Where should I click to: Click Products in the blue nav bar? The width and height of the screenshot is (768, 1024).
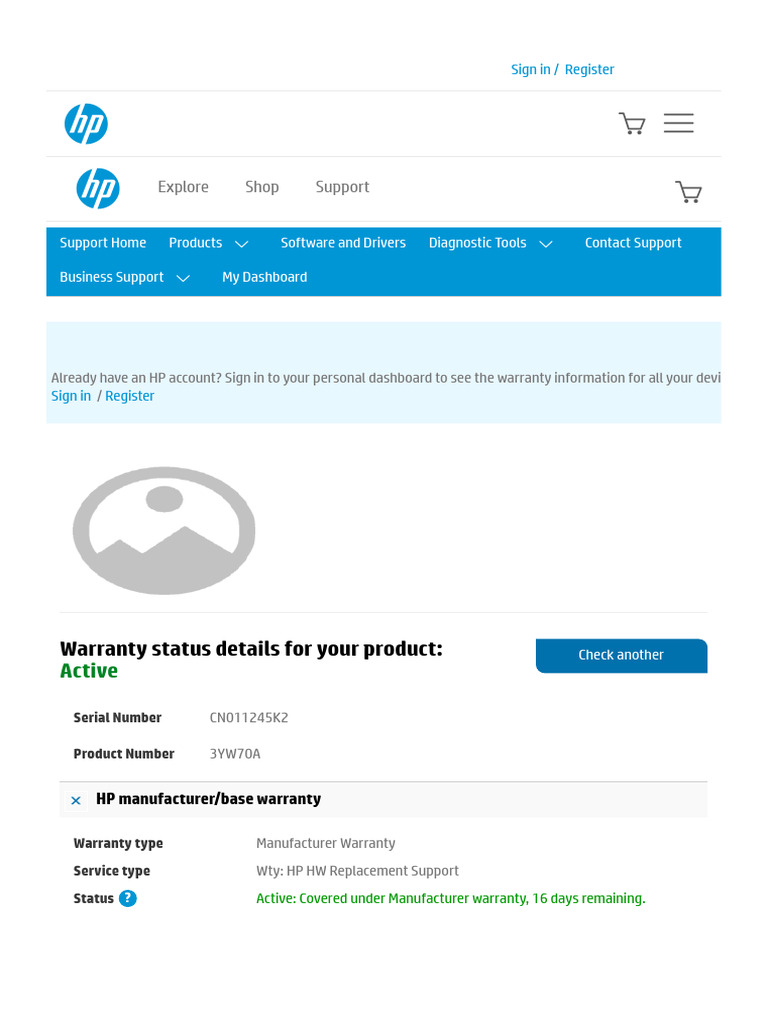tap(195, 243)
